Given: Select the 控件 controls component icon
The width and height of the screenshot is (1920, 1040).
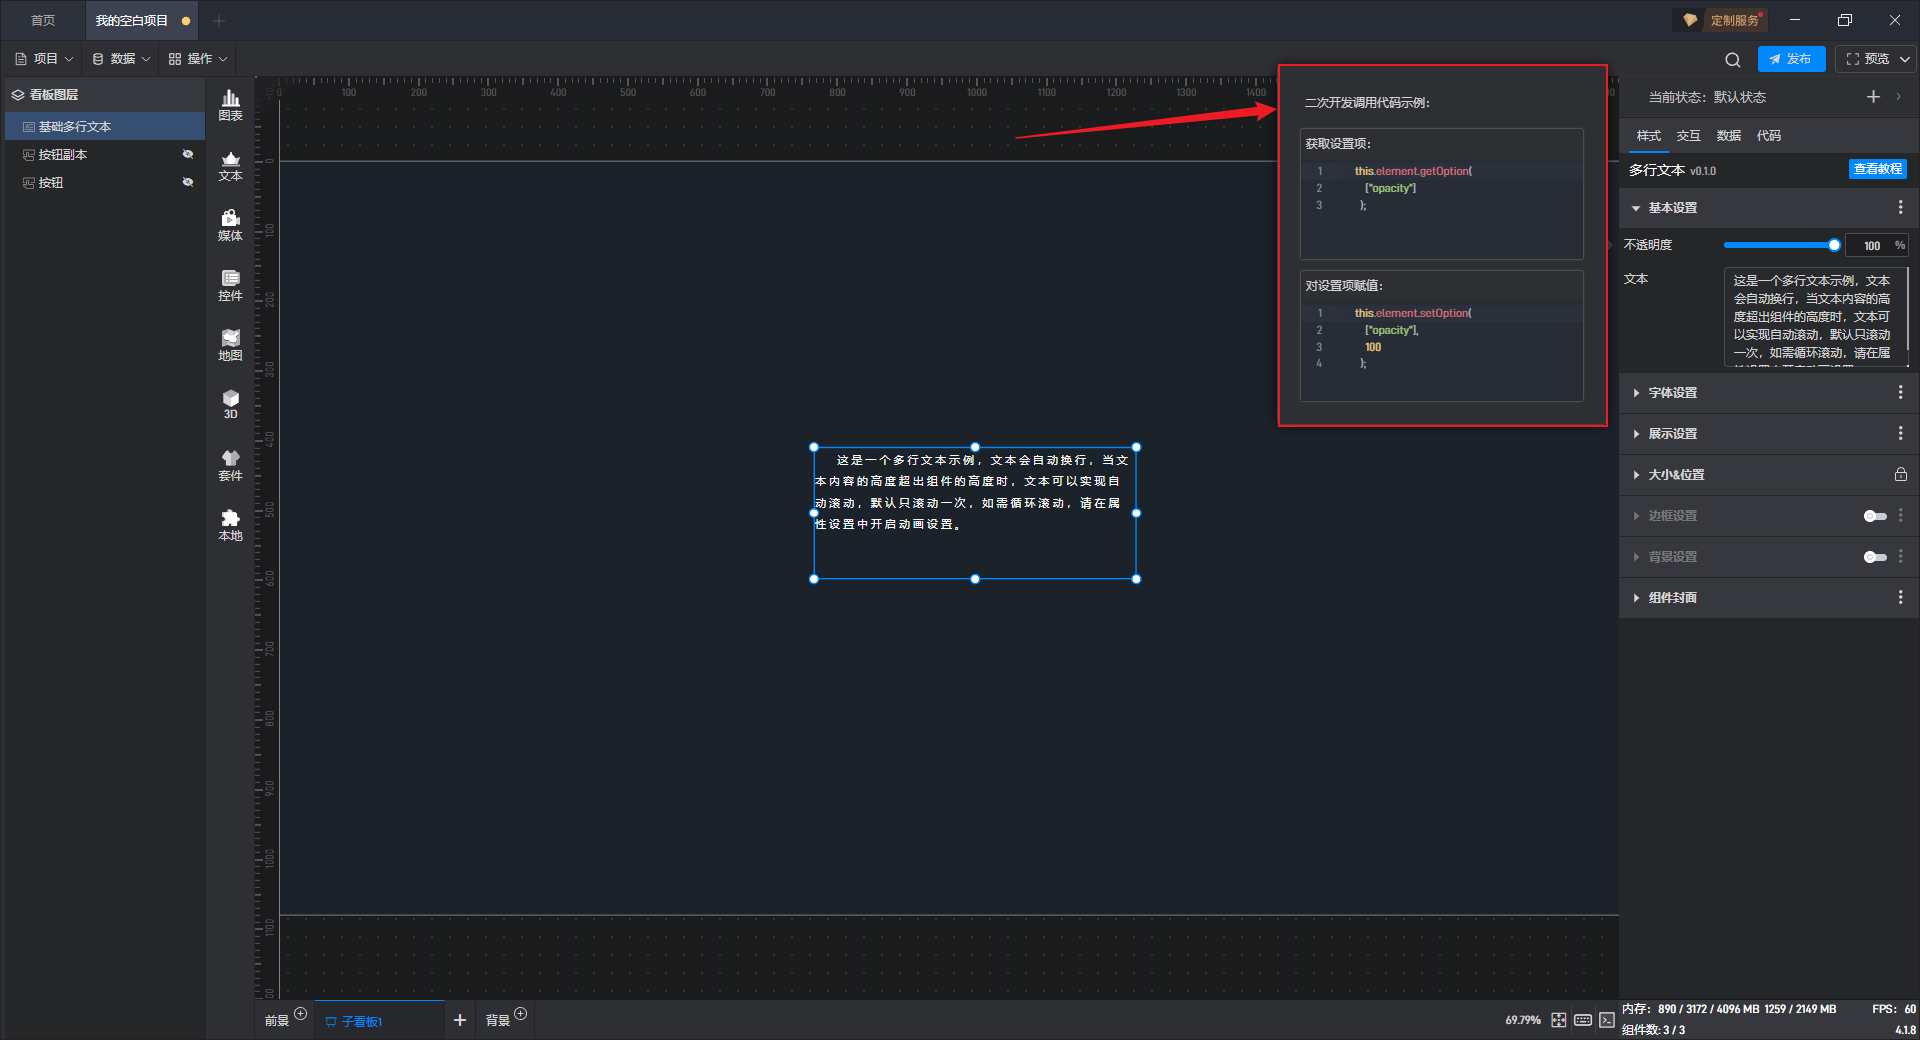Looking at the screenshot, I should (230, 284).
